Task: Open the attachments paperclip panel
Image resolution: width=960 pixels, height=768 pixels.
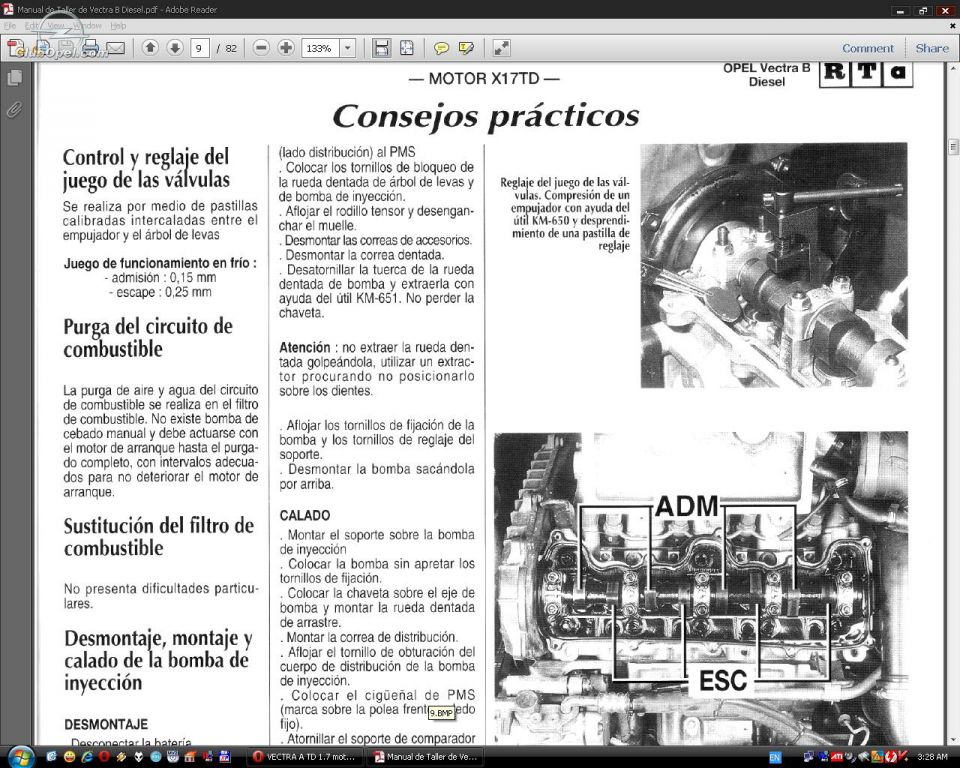Action: [x=14, y=110]
